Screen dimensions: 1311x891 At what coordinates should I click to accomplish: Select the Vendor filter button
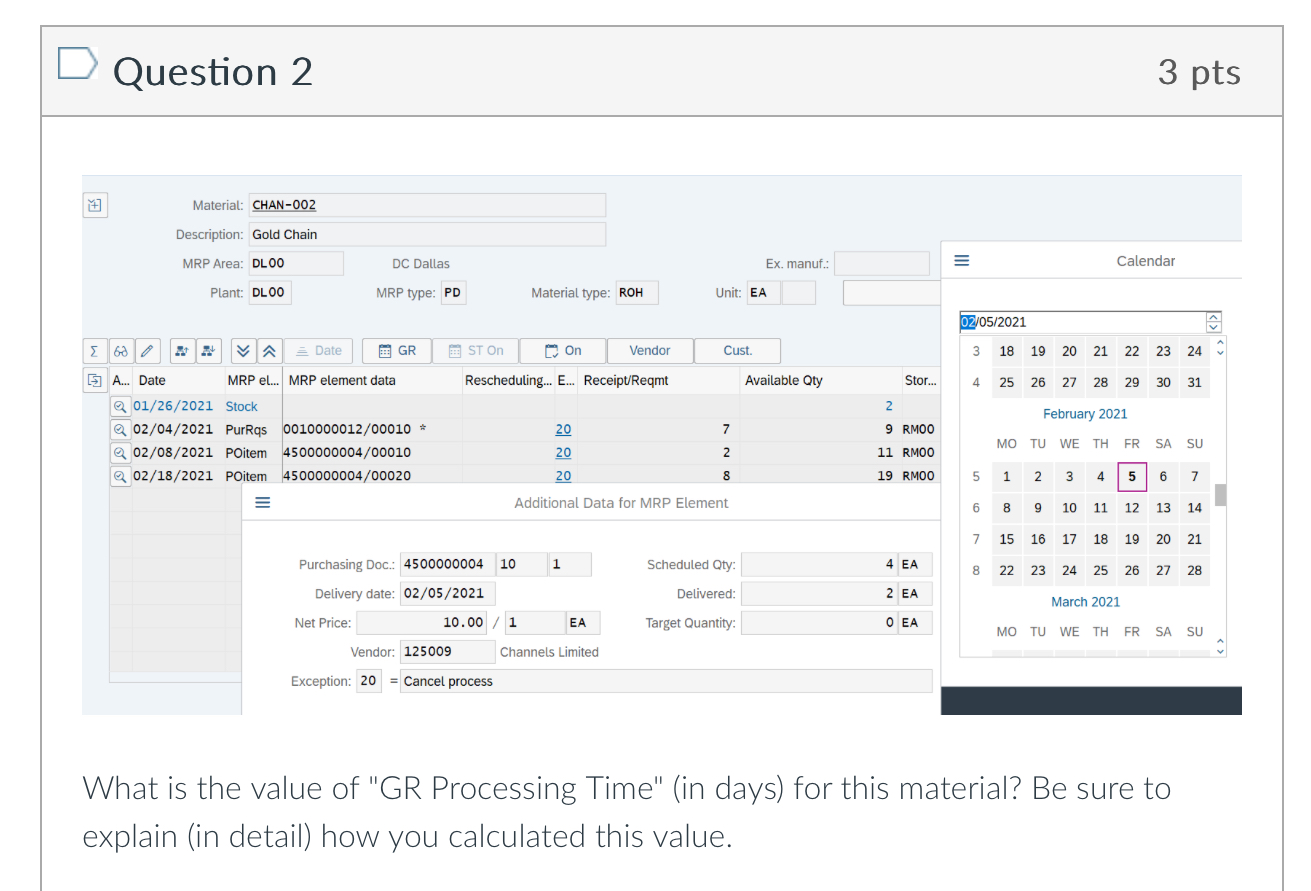[x=650, y=351]
